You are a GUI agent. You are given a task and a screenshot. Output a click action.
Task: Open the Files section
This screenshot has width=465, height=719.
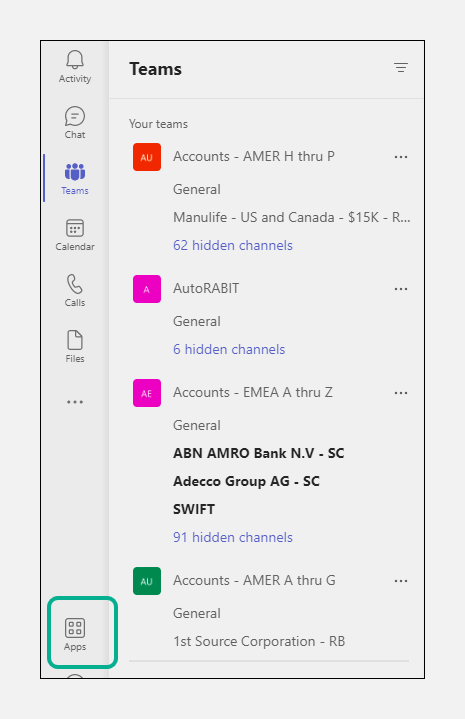(75, 347)
